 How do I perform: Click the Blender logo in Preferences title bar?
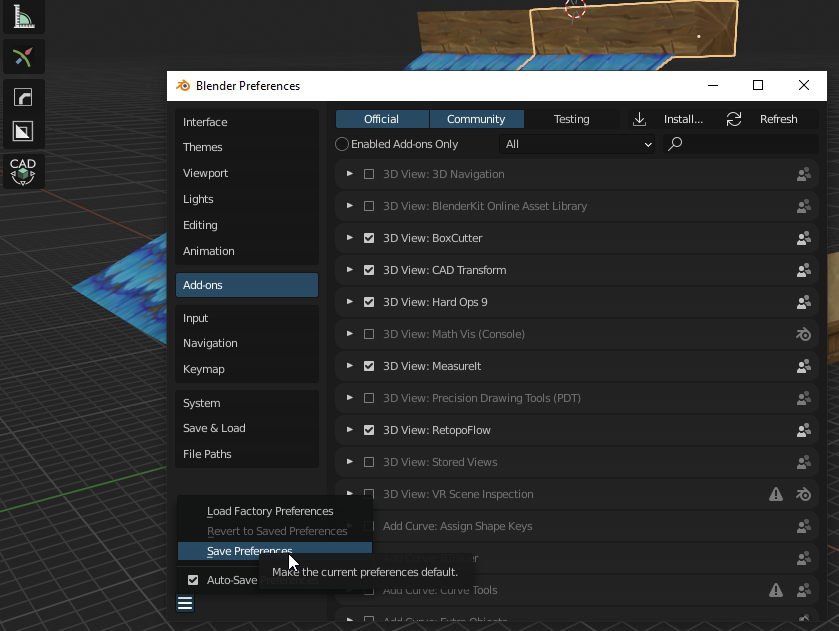pyautogui.click(x=183, y=86)
